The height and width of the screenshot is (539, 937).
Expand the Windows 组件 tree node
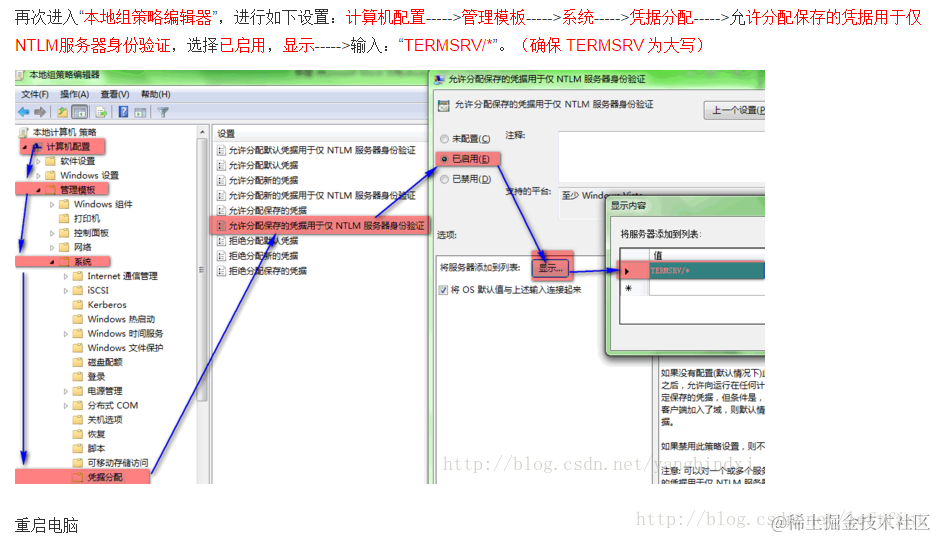52,204
